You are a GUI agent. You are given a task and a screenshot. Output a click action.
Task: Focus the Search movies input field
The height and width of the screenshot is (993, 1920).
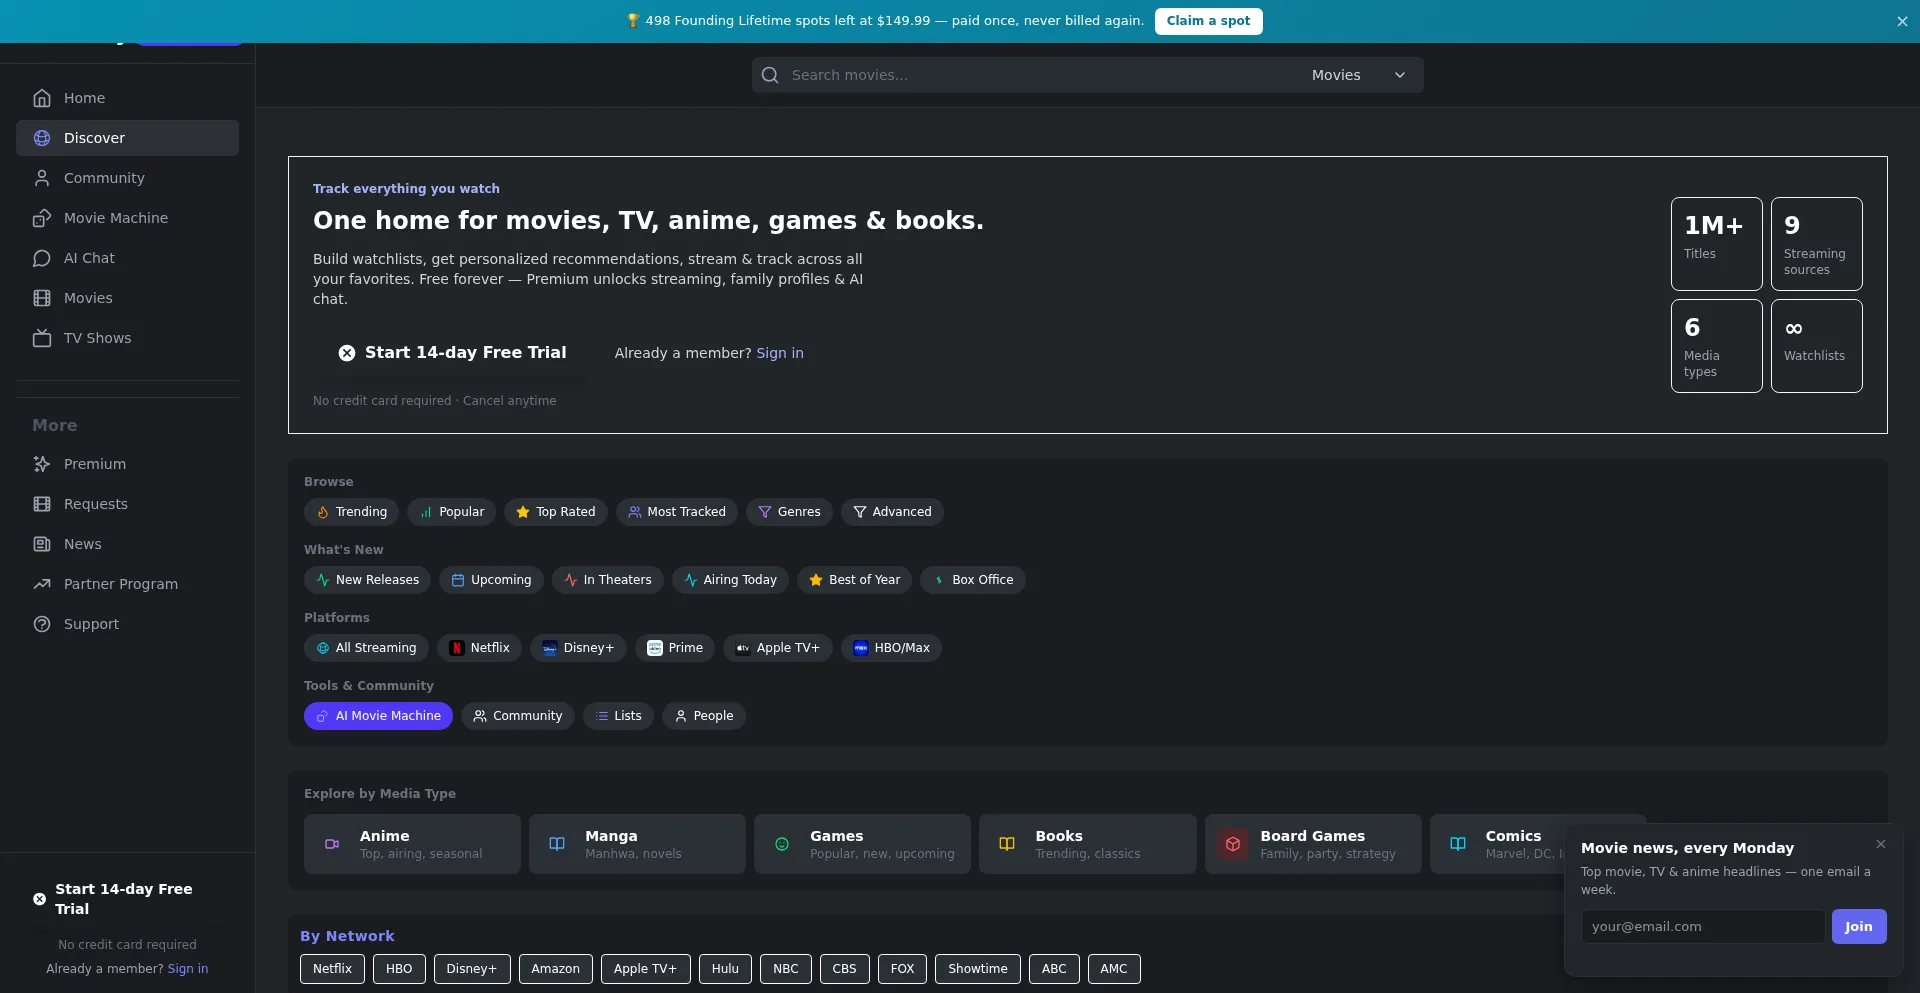(1040, 75)
